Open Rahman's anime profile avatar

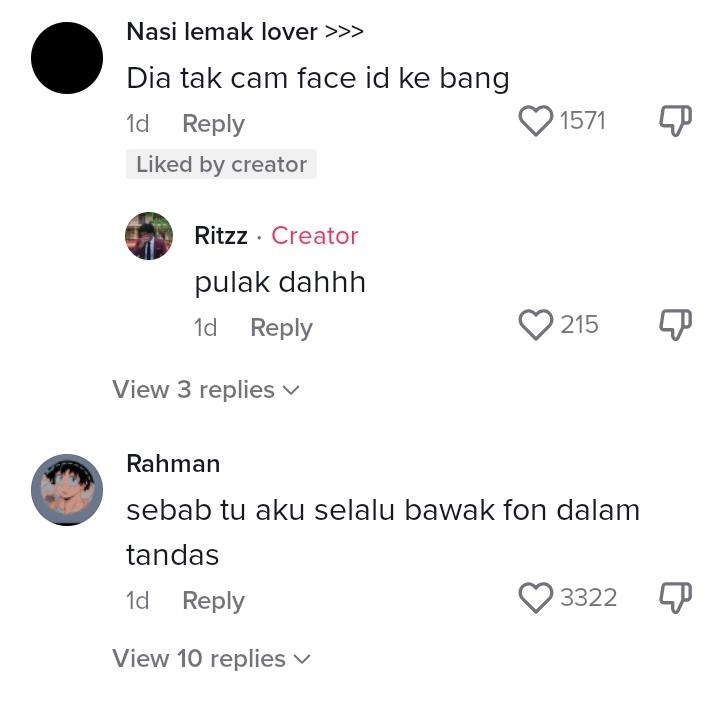(x=67, y=489)
